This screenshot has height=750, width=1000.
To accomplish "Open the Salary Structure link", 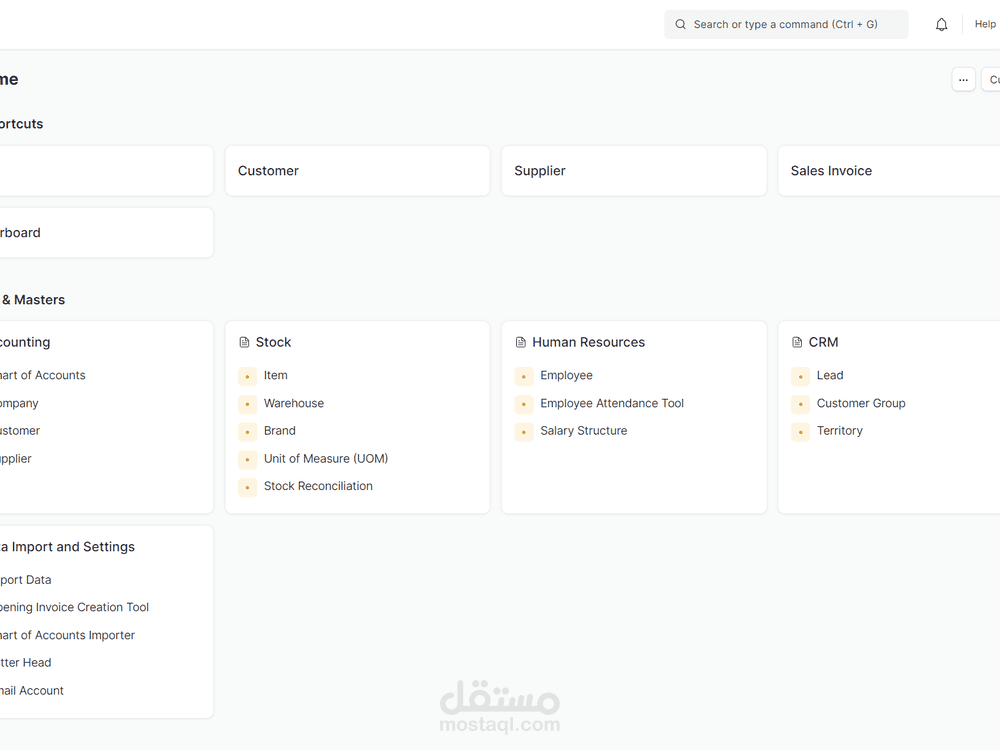I will (584, 430).
